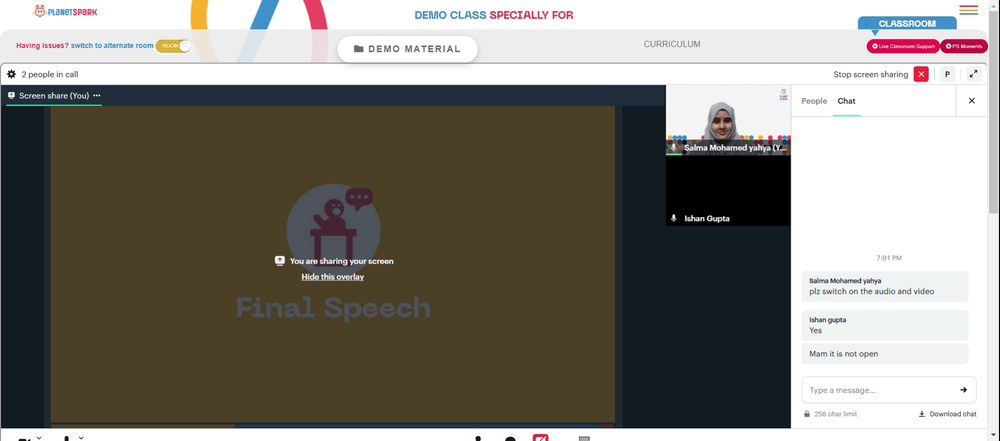Select the Chat tab
This screenshot has height=441, width=1000.
(846, 101)
